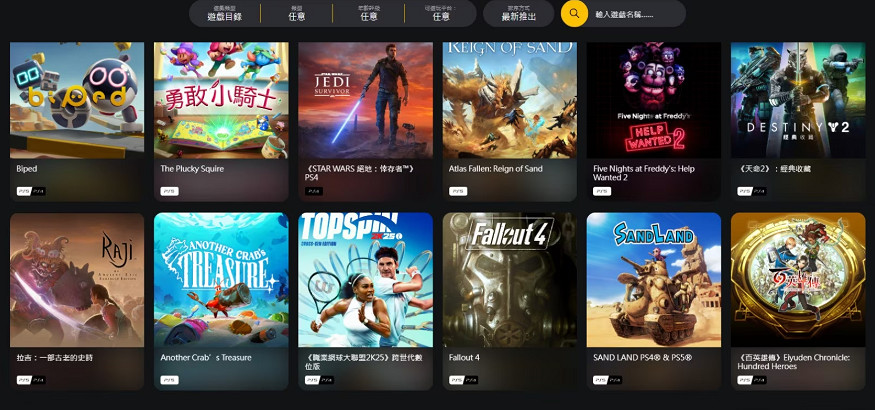The width and height of the screenshot is (875, 410).
Task: Open The Plucky Squire title link
Action: (192, 168)
